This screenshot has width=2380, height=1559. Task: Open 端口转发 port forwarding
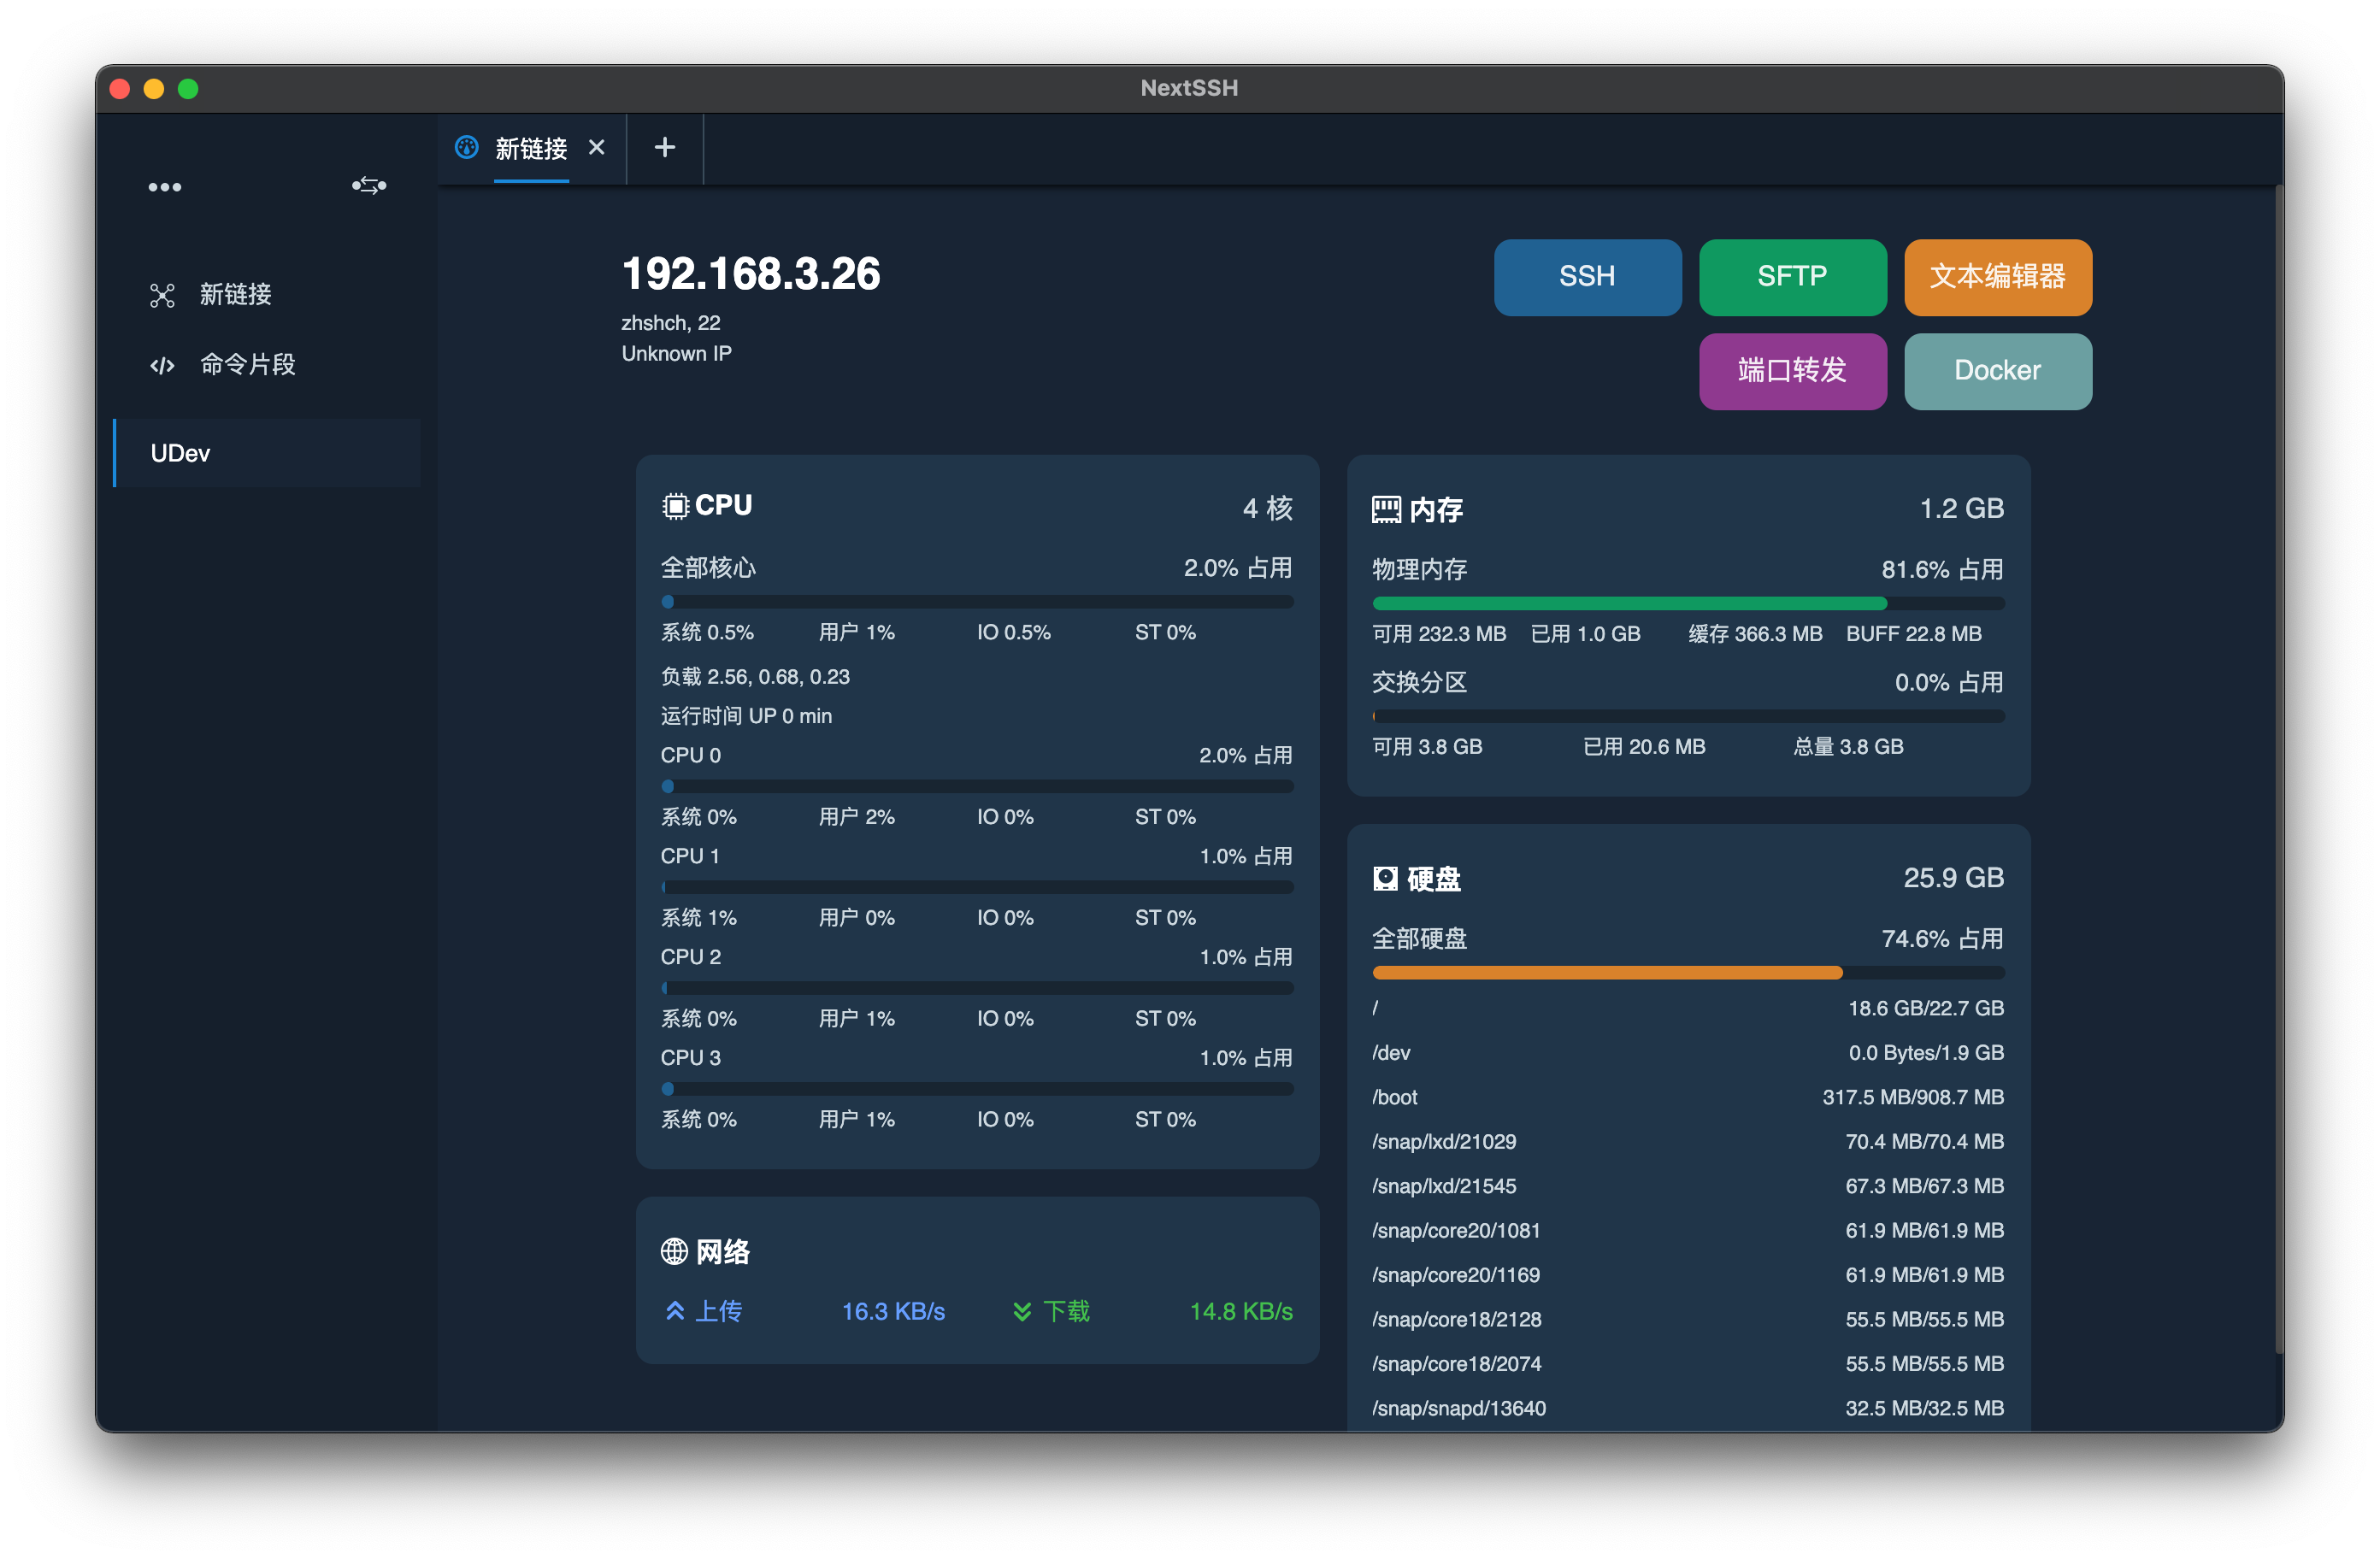pos(1792,371)
